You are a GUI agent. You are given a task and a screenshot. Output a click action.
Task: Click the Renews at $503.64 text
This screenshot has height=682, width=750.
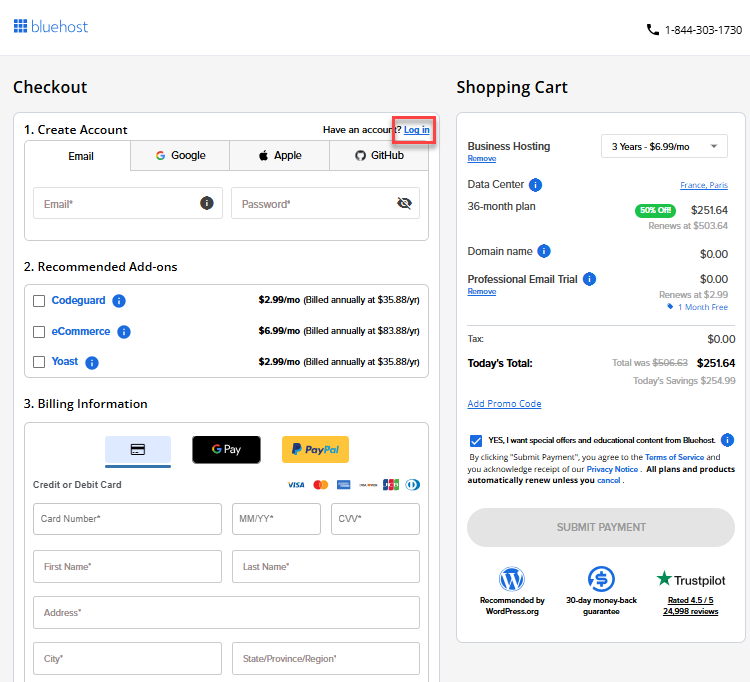pyautogui.click(x=688, y=226)
